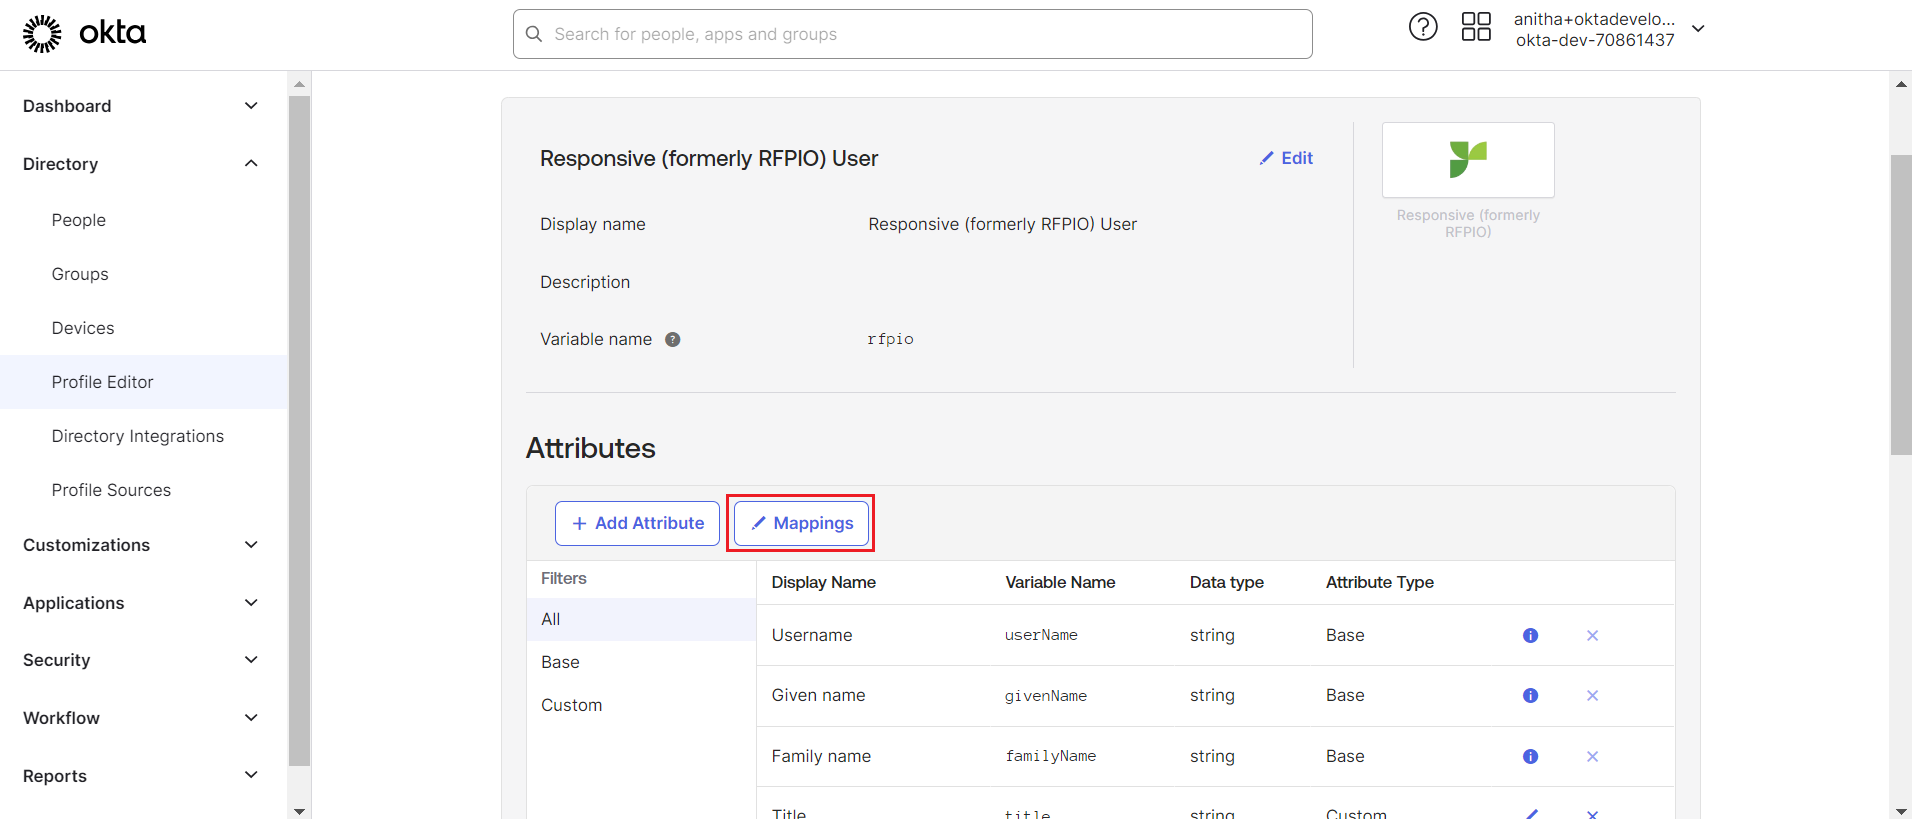View info icon for Given name attribute
Image resolution: width=1912 pixels, height=819 pixels.
pos(1530,695)
